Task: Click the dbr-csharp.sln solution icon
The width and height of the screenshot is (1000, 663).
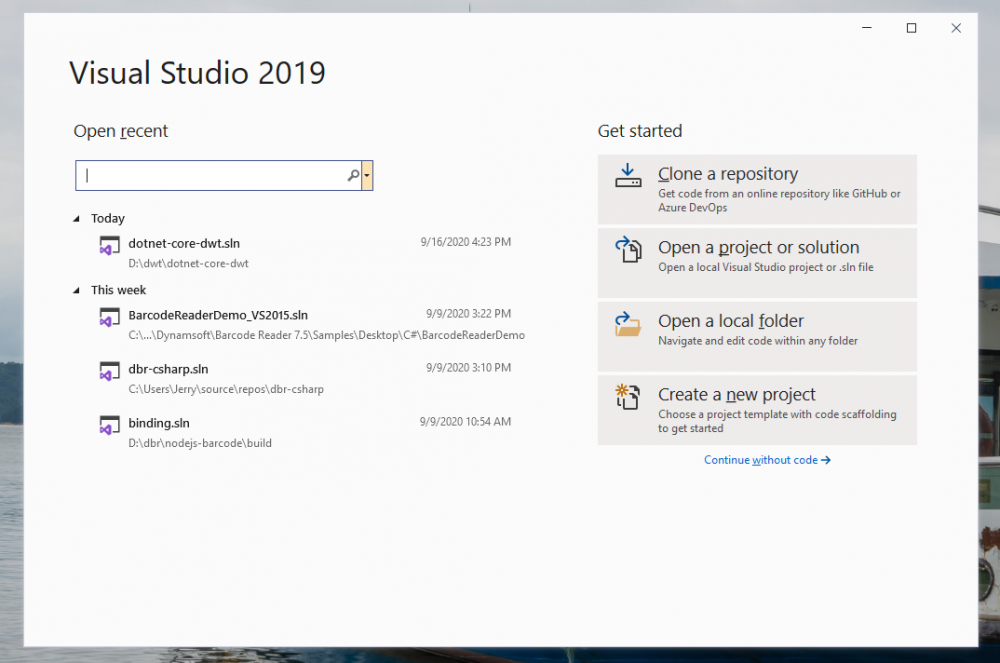Action: [109, 372]
